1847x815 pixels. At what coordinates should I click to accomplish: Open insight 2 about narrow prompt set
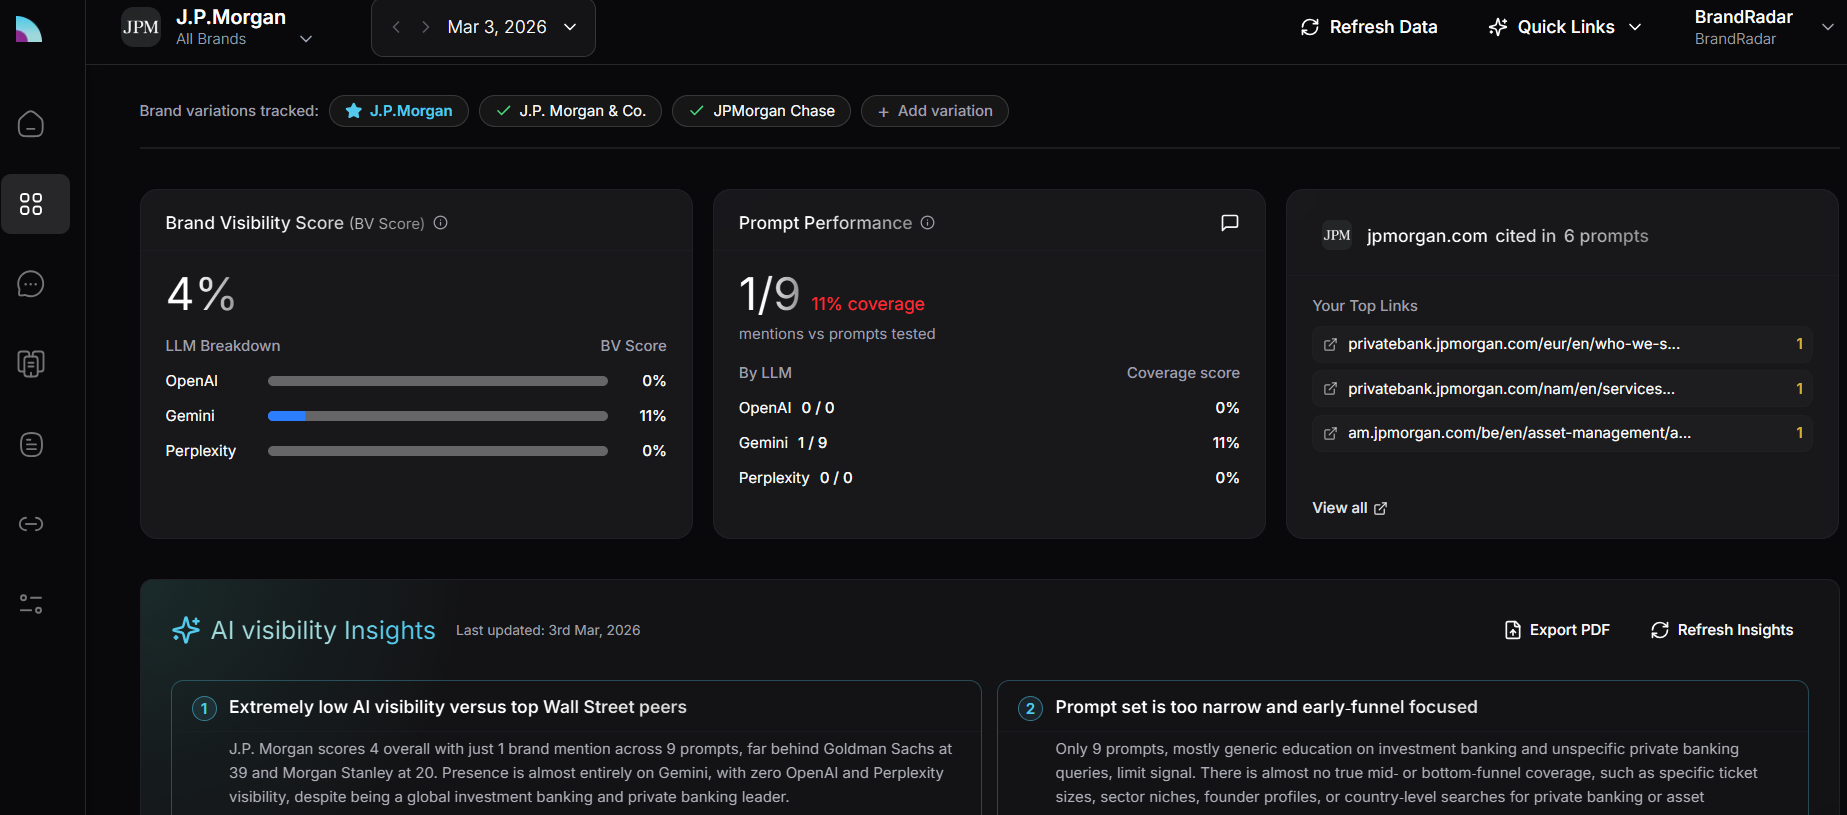point(1403,748)
